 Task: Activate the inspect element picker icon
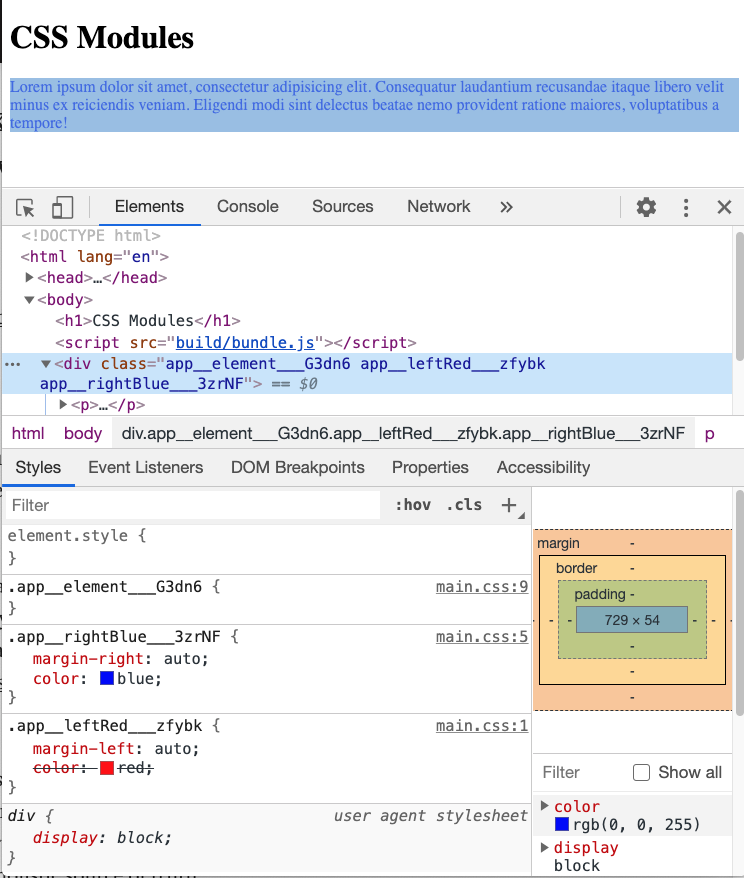25,207
